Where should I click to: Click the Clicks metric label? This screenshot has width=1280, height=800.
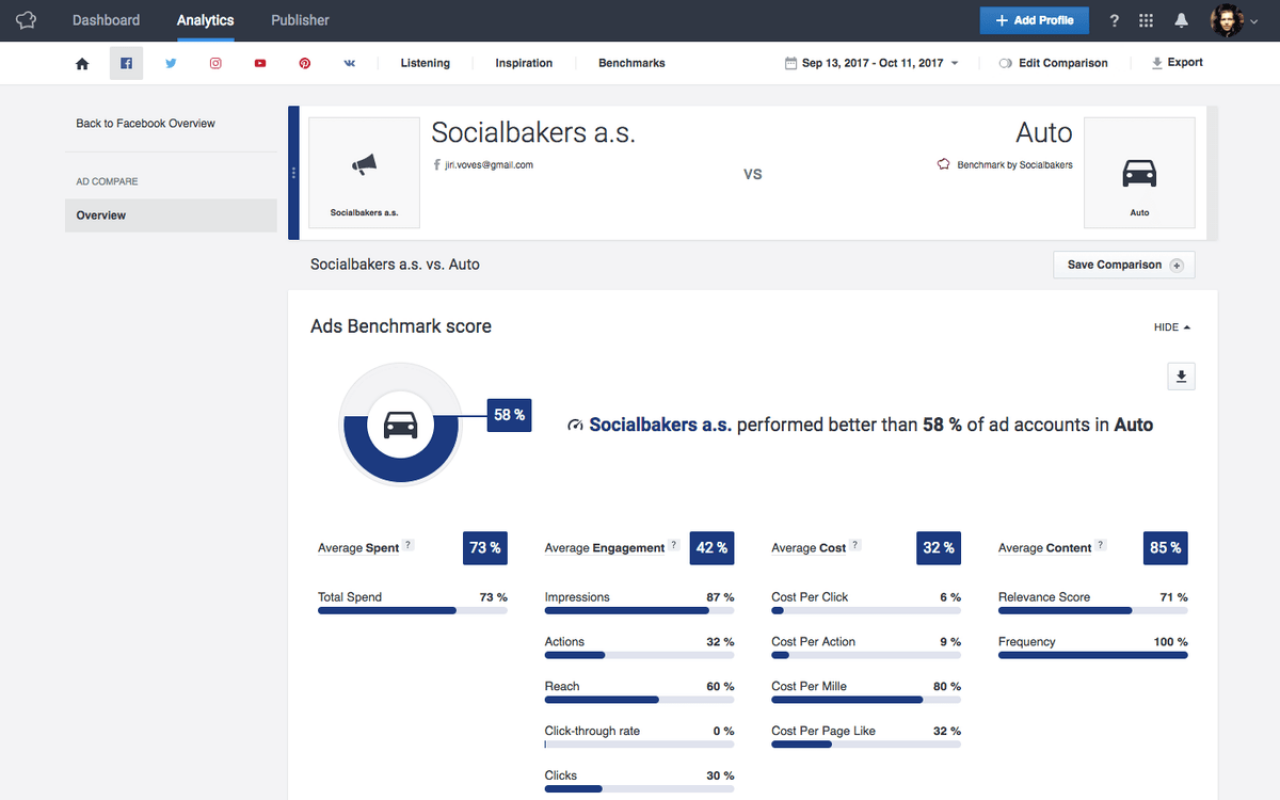(561, 775)
